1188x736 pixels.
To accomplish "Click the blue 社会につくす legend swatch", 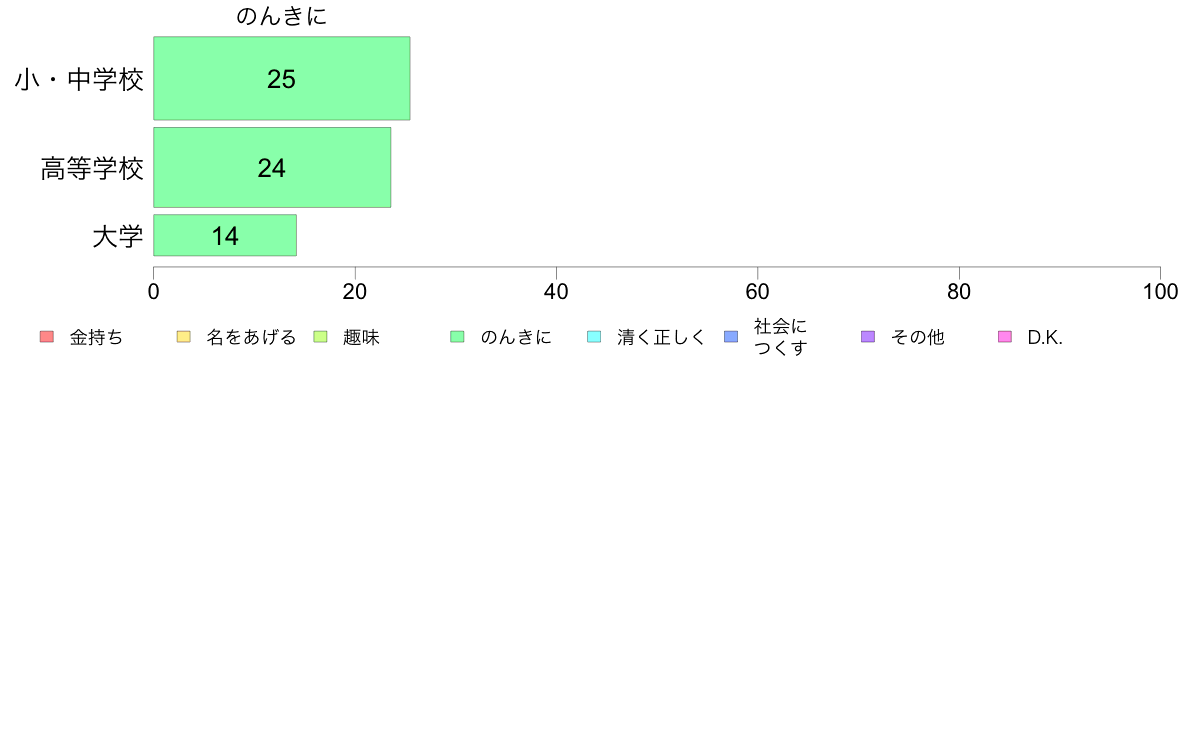I will tap(731, 337).
